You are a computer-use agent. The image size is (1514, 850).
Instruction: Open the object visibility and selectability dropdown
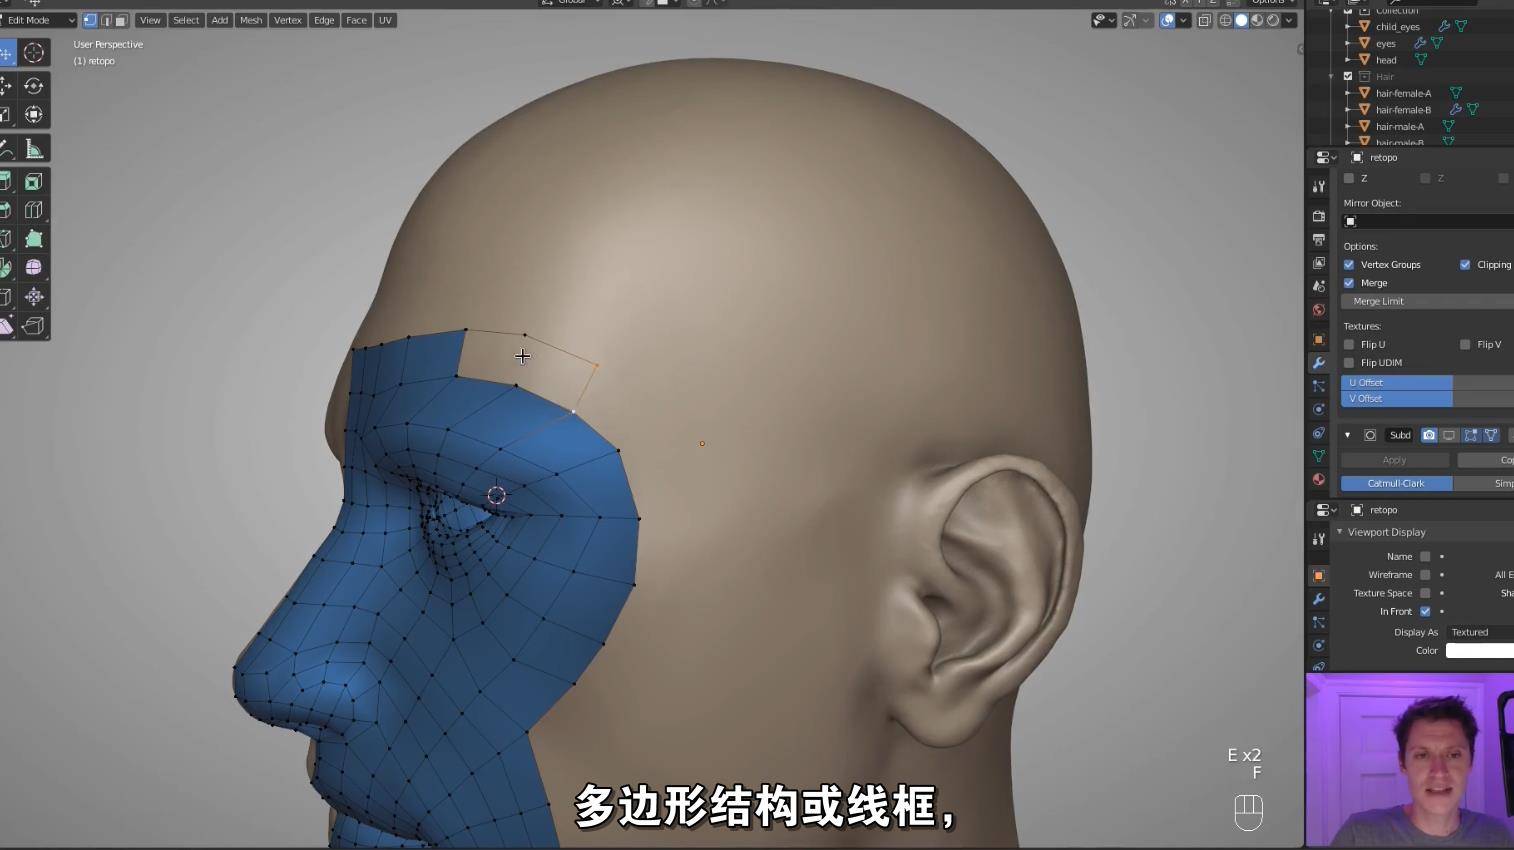1104,20
